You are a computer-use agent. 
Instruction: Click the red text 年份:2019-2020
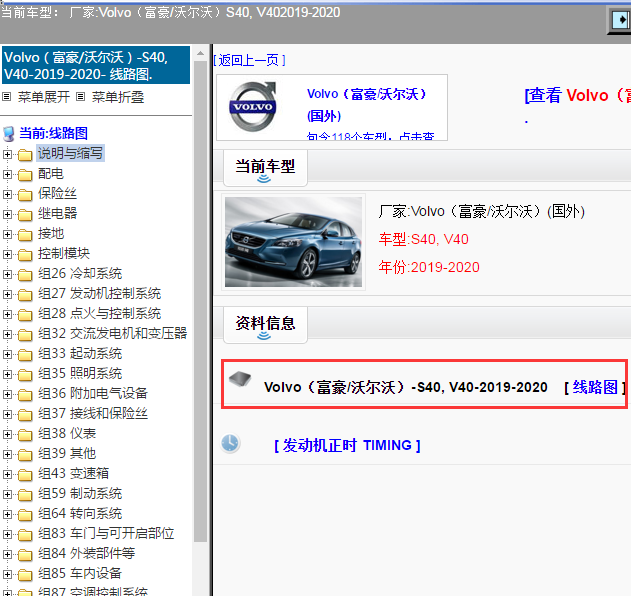coord(429,267)
